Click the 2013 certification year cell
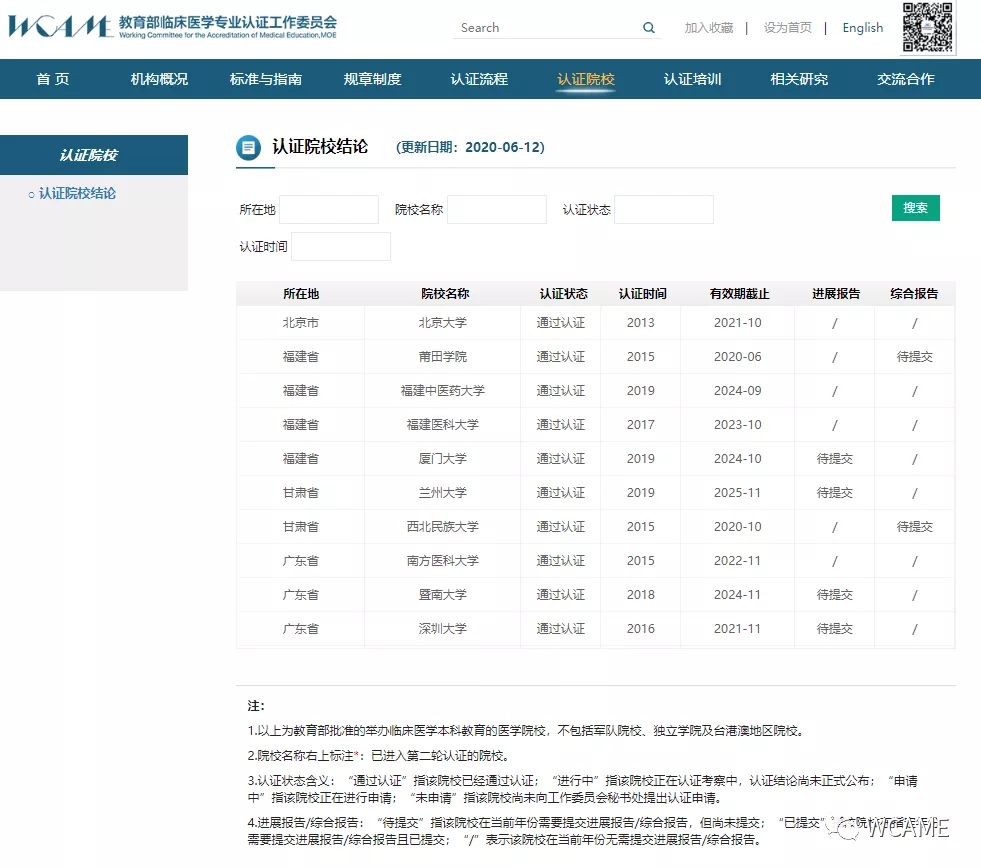The image size is (981, 868). (641, 323)
